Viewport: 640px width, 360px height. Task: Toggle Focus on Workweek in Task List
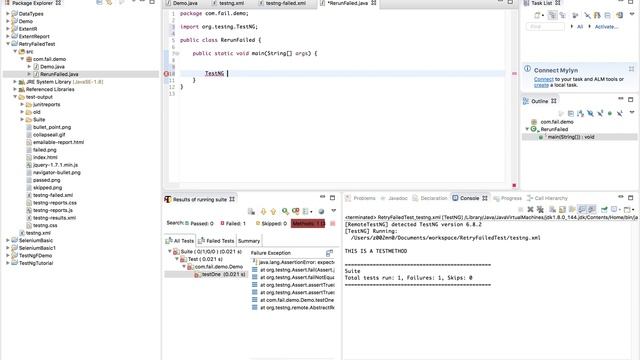(575, 16)
